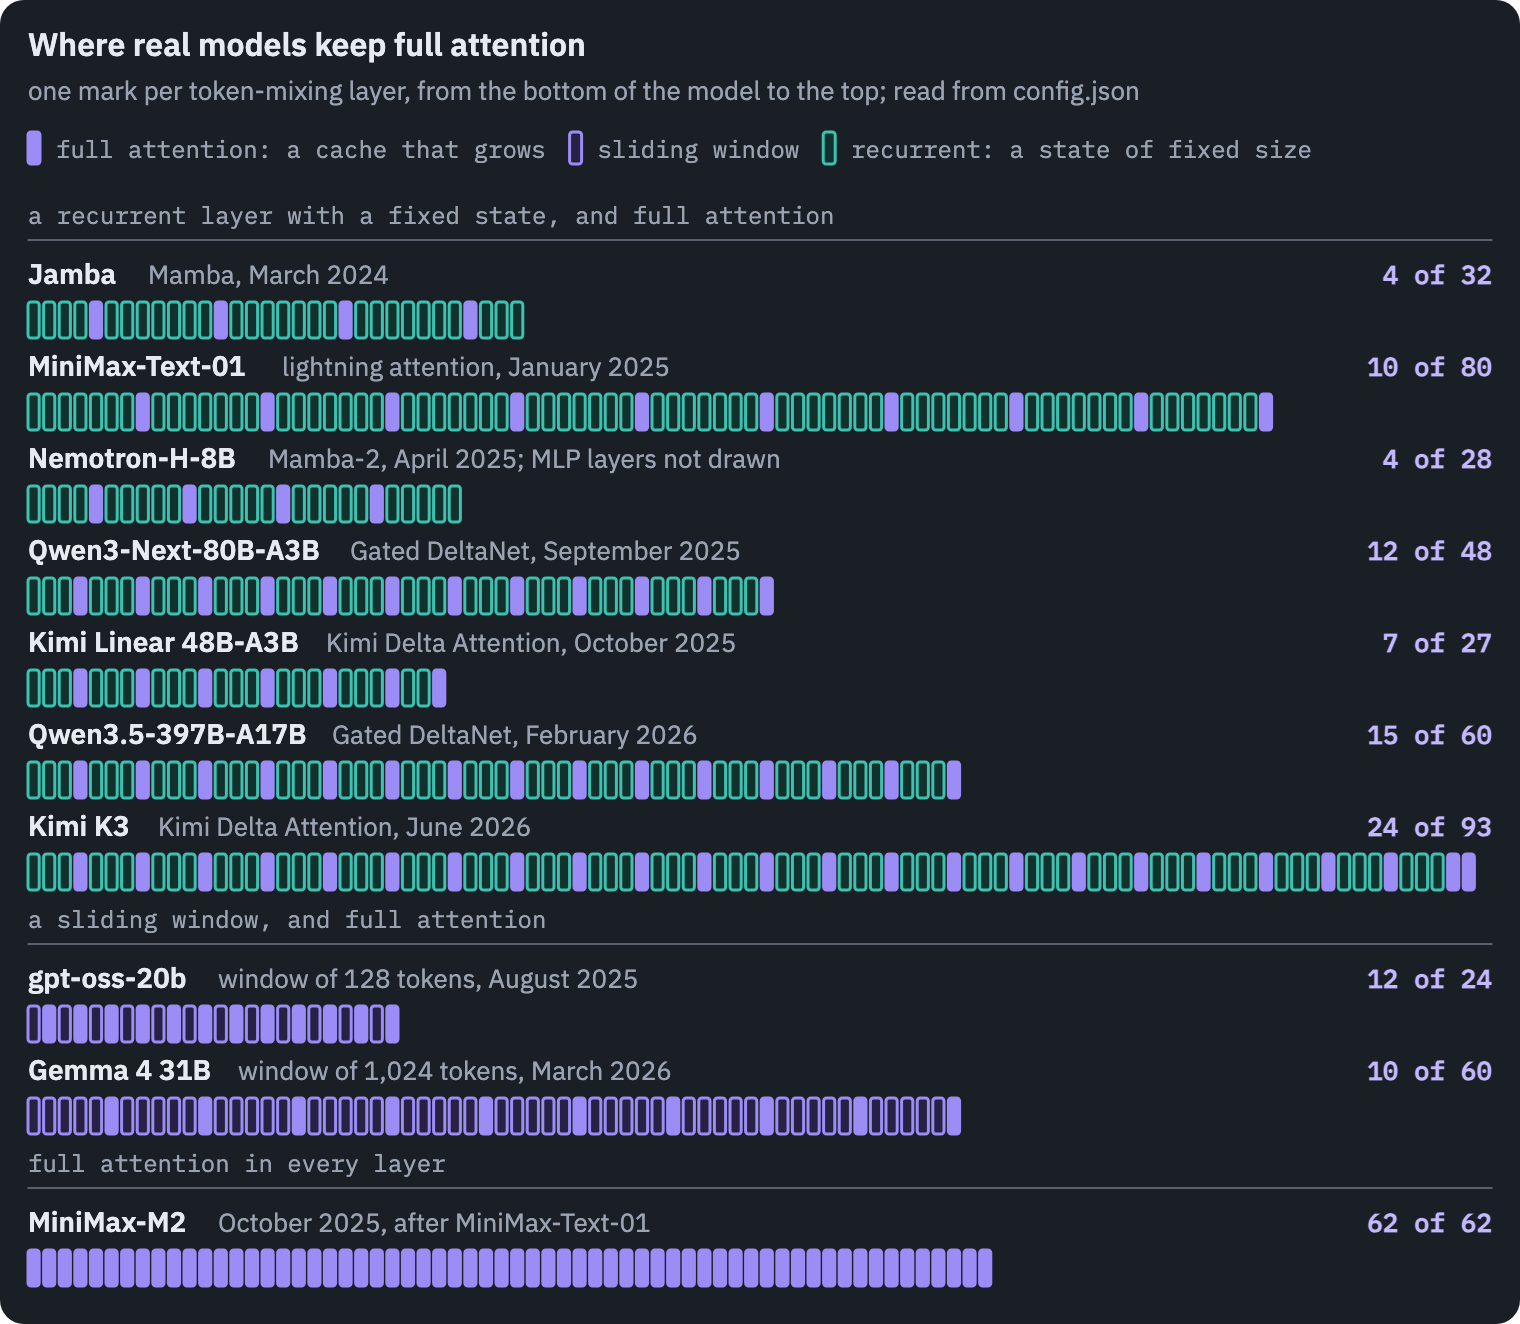Select the note 'Gated DeltaNet, September 2025'
1520x1324 pixels.
click(545, 551)
